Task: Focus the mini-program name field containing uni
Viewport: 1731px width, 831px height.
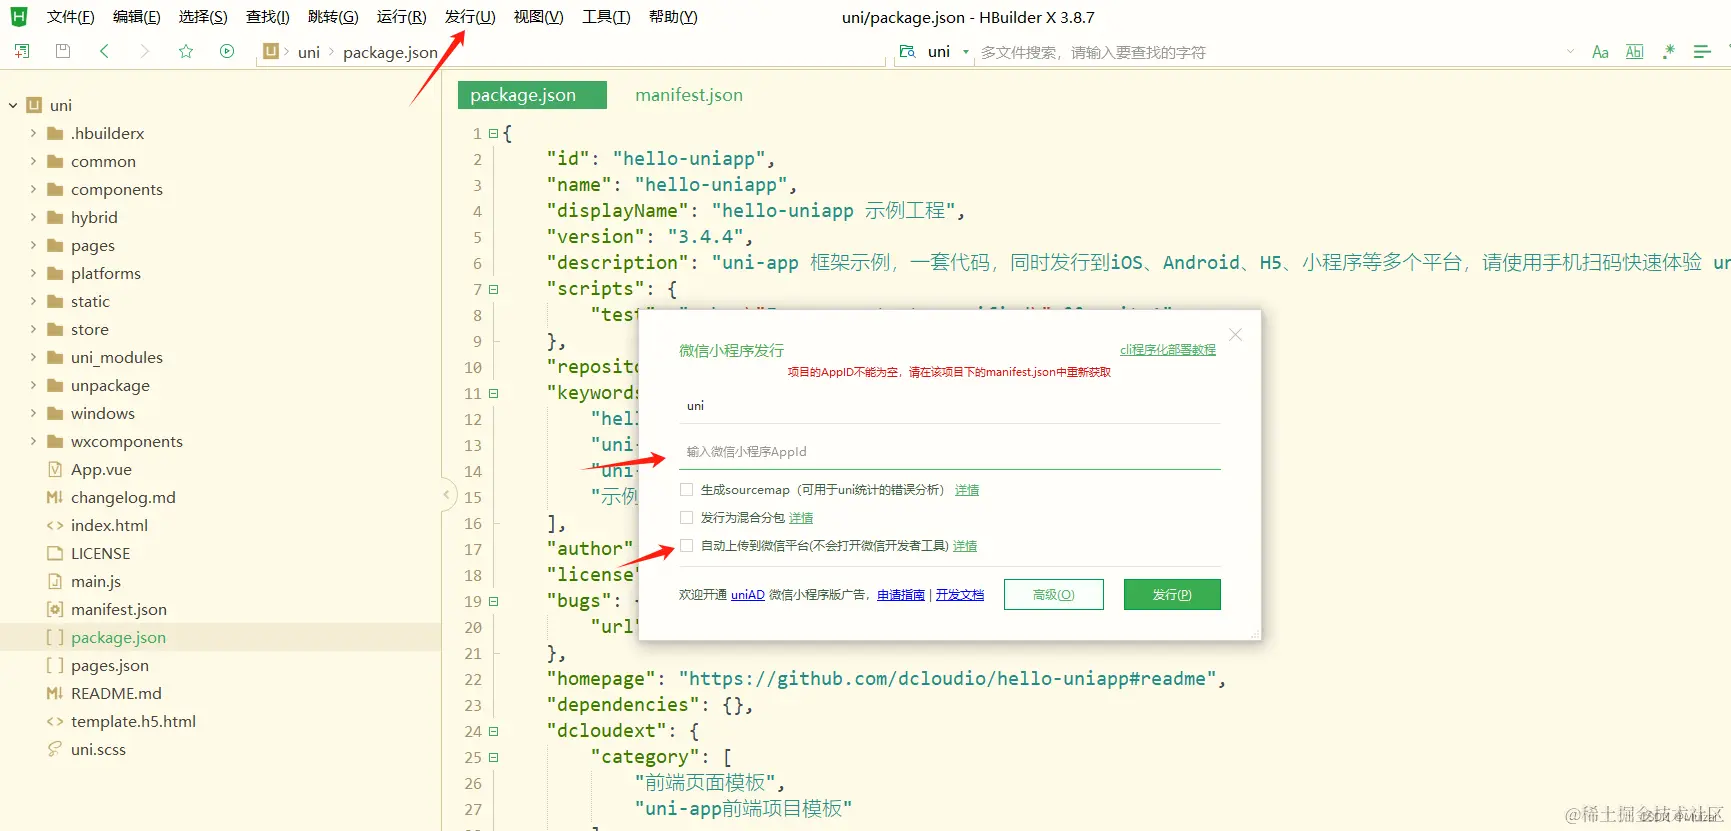Action: pyautogui.click(x=950, y=406)
